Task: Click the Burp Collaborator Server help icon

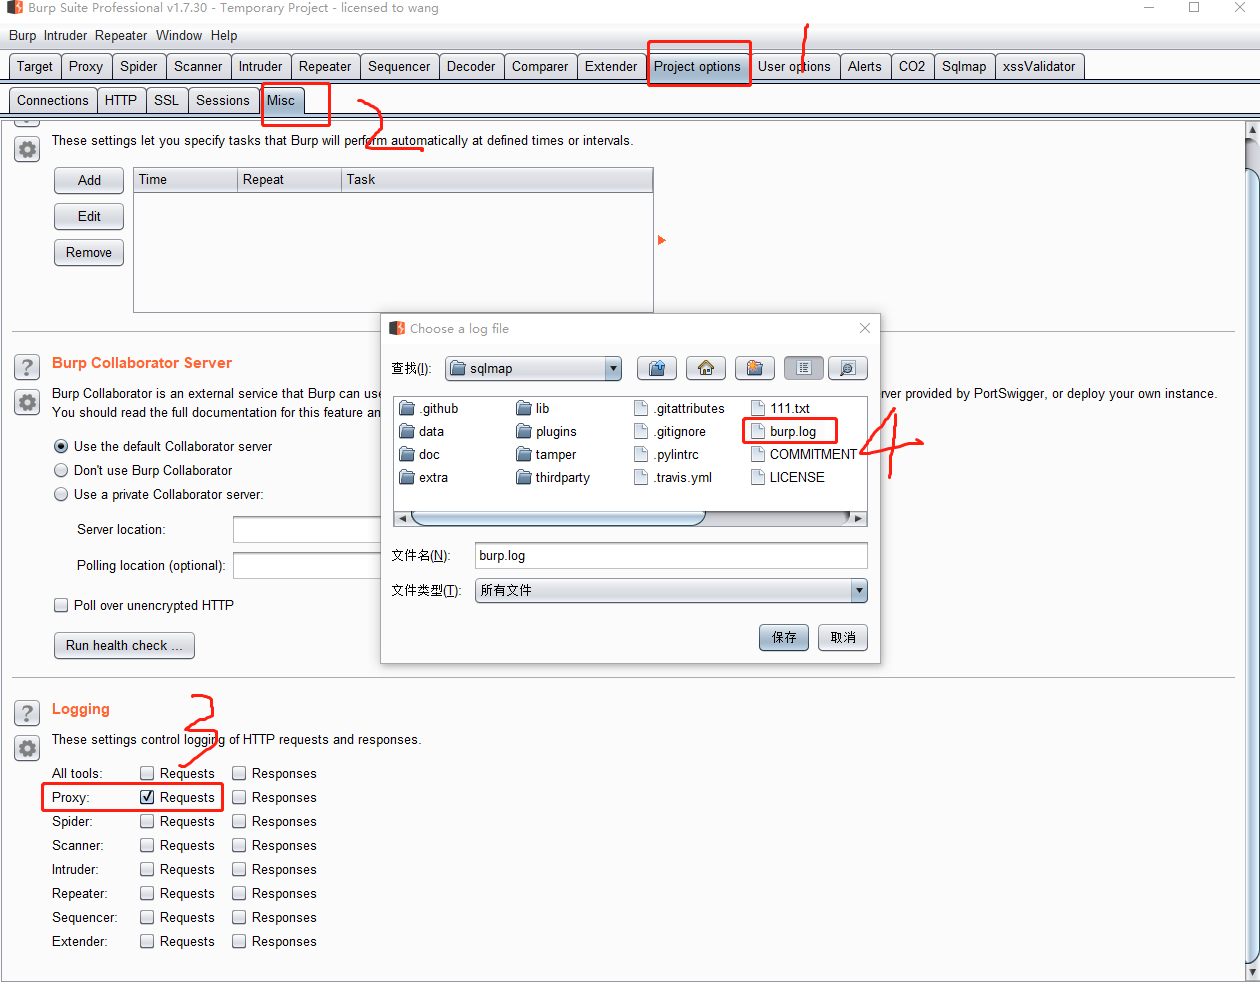Action: pyautogui.click(x=27, y=366)
